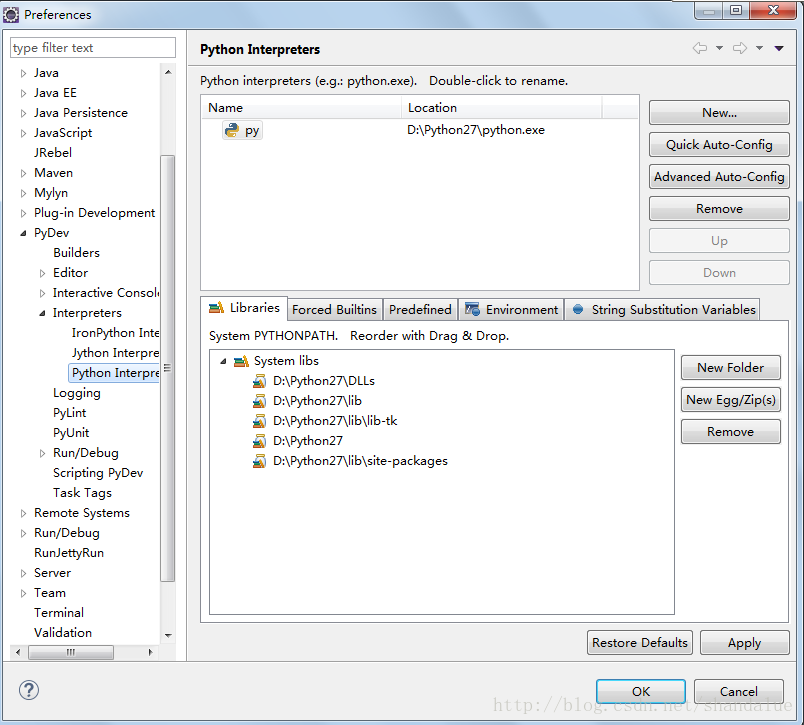Open the String Substitution Variables tab
Viewport: 804px width, 725px height.
662,310
